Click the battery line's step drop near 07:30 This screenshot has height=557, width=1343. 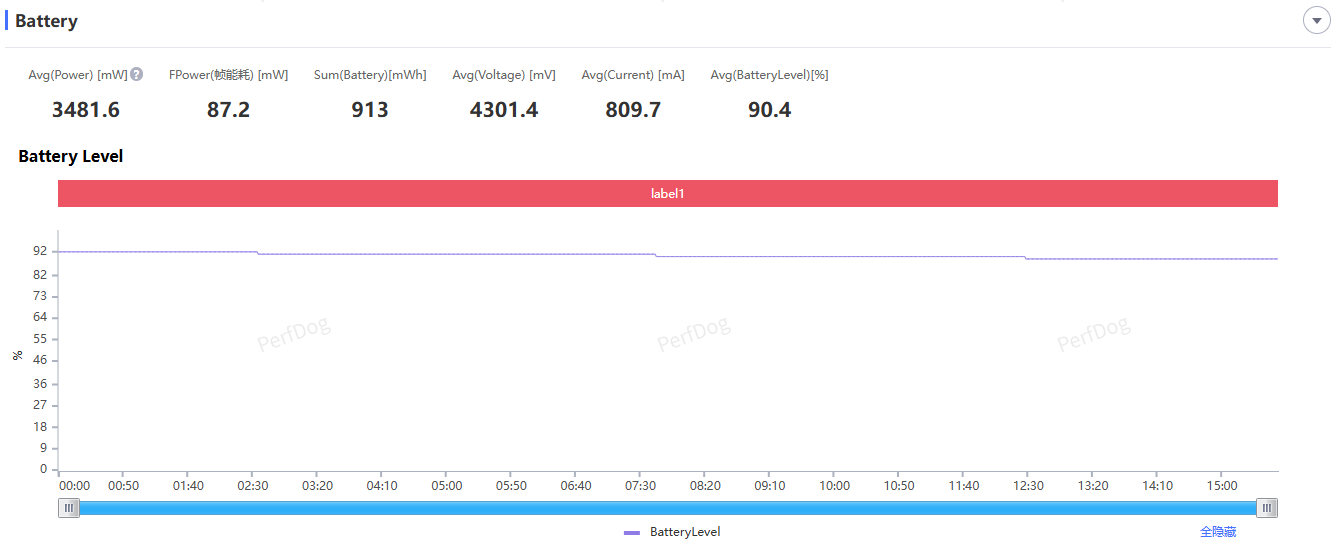[x=656, y=256]
